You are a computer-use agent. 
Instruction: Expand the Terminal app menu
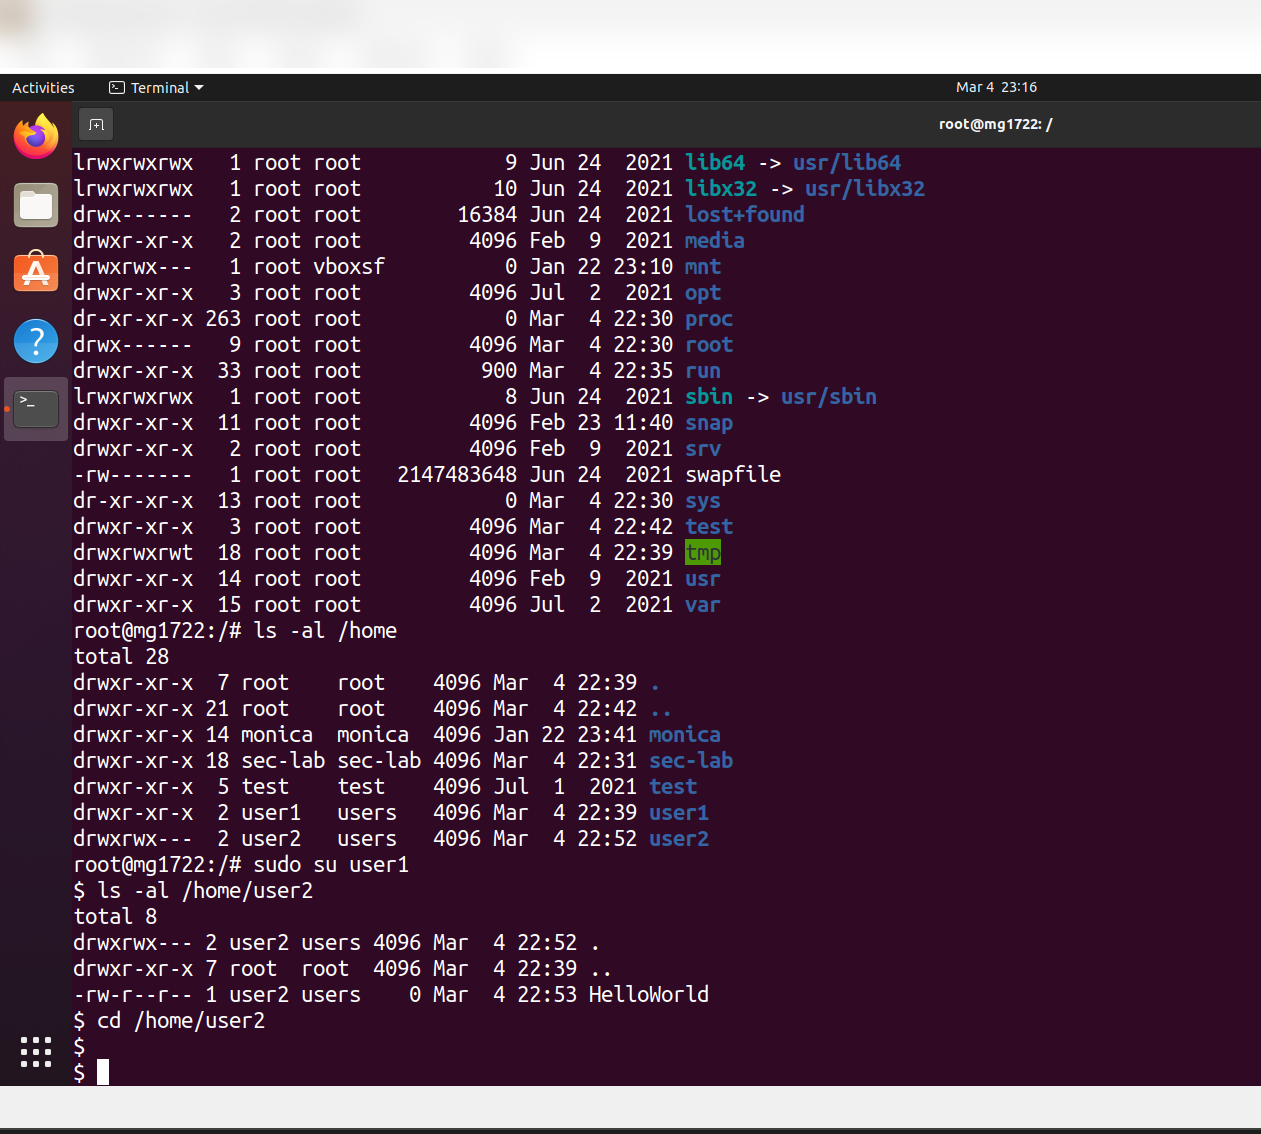156,88
